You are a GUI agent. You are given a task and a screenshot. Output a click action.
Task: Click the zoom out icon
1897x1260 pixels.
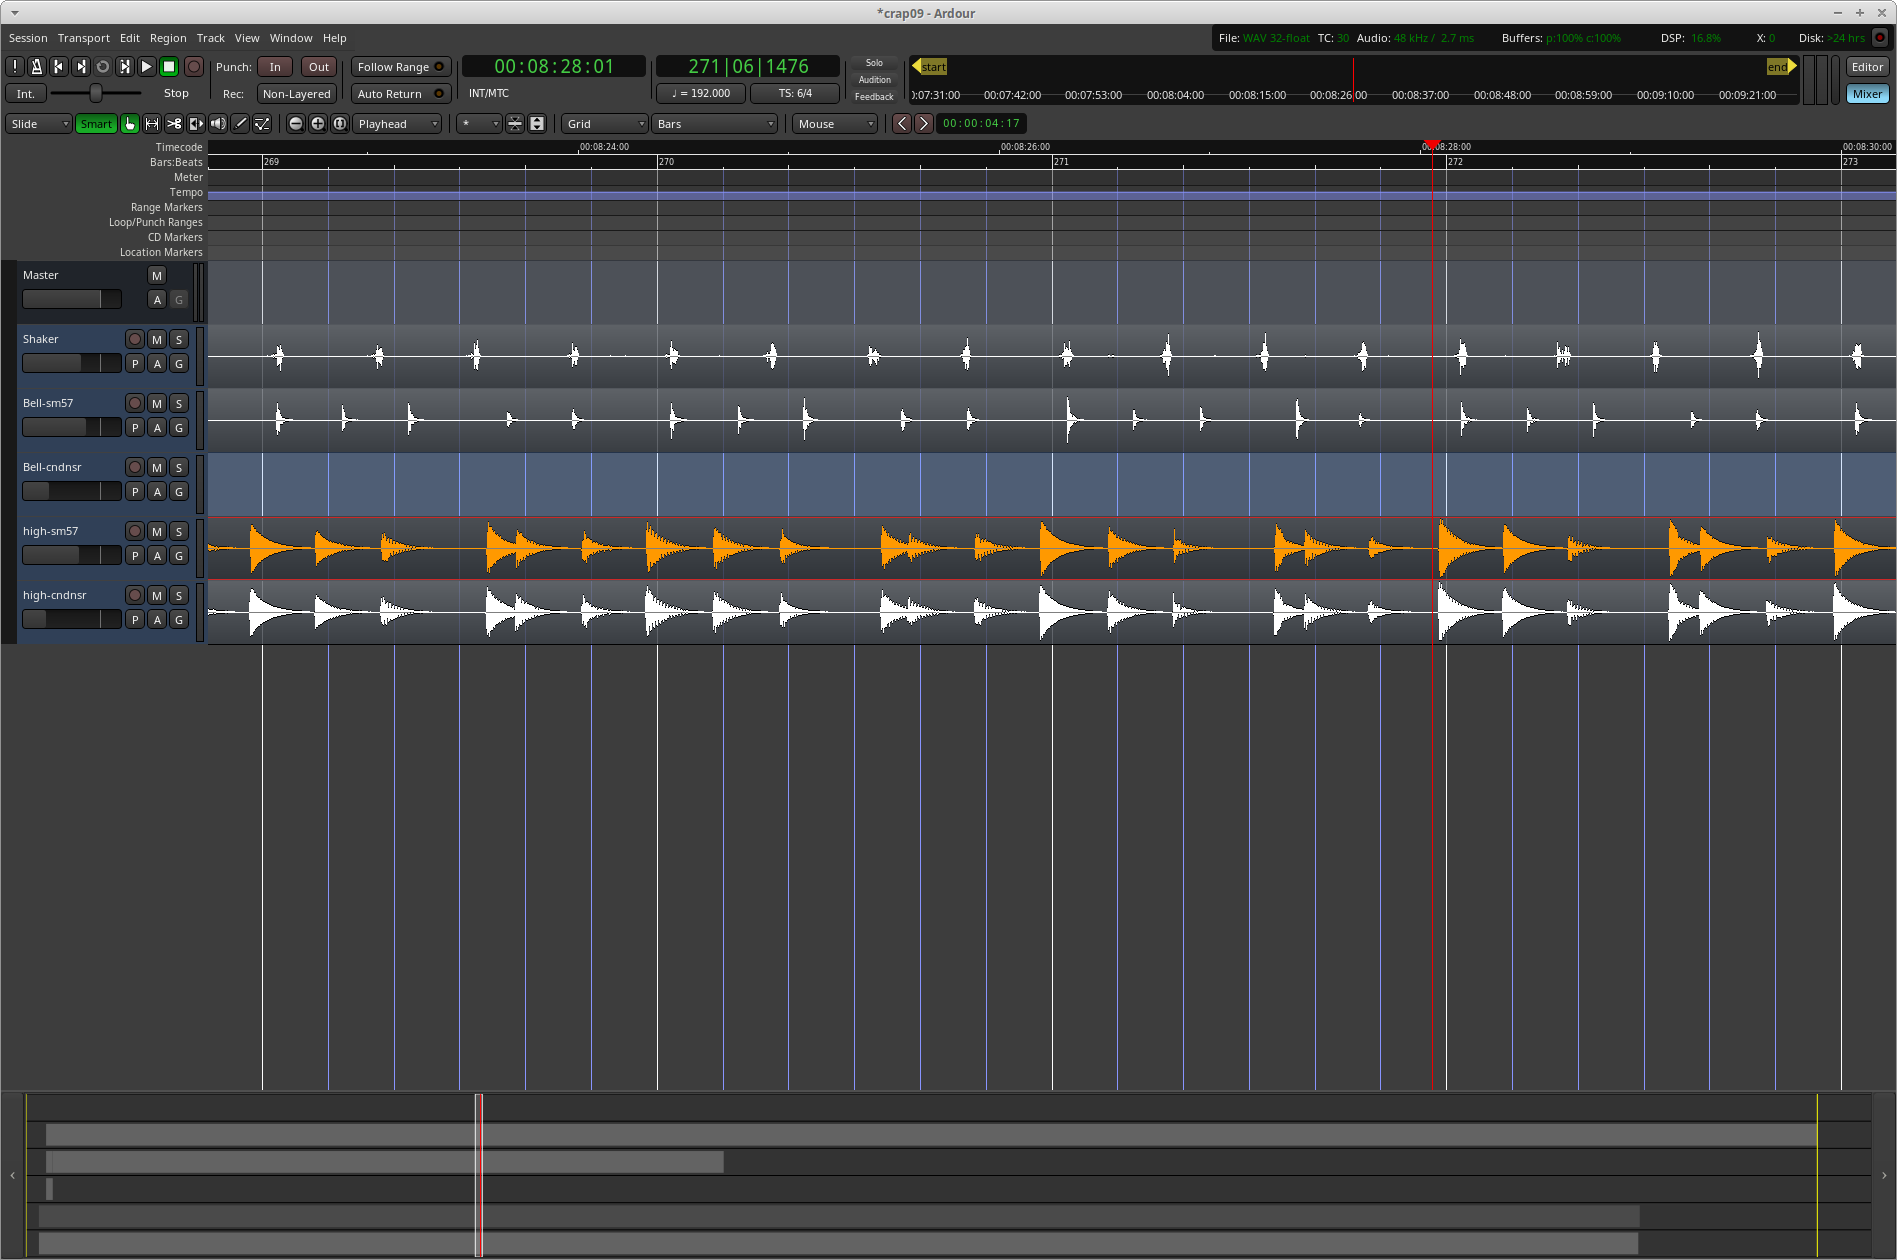[x=296, y=124]
